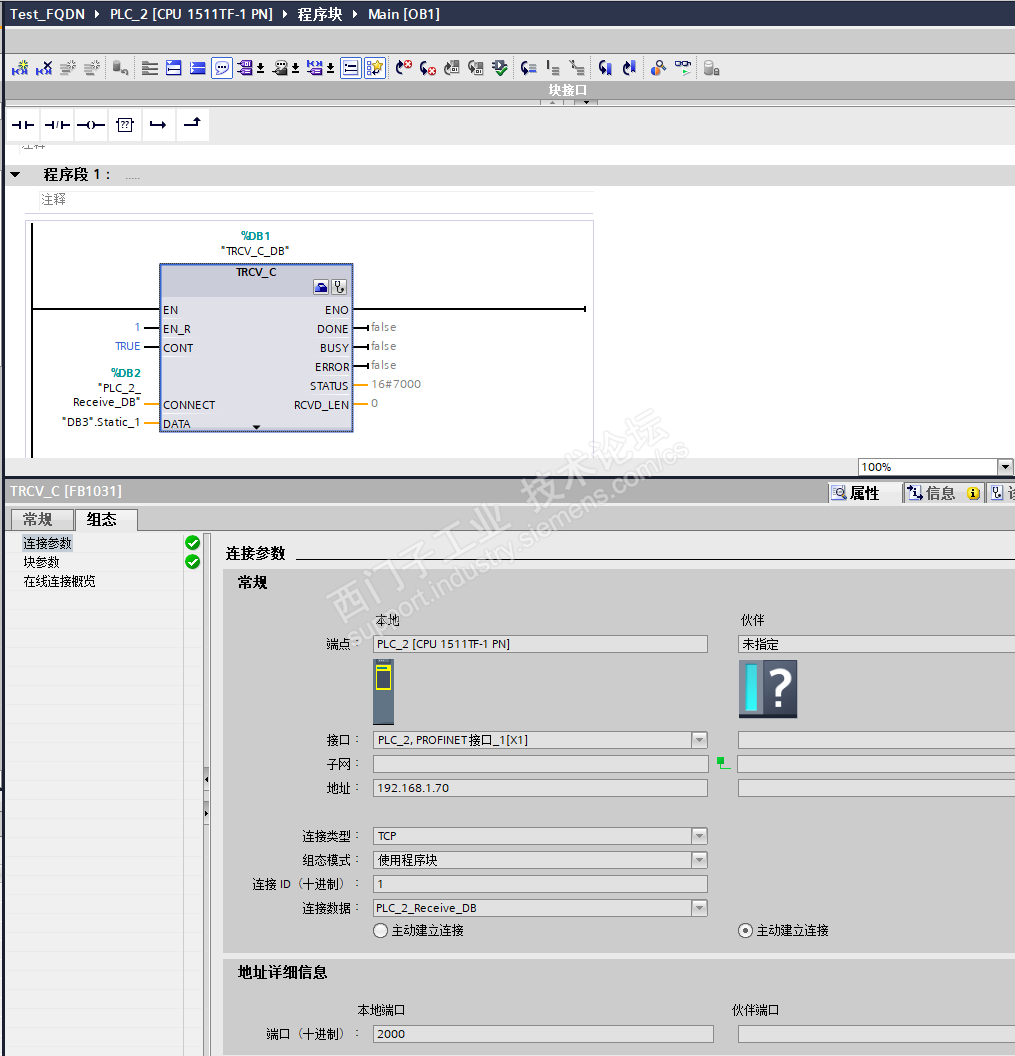Click the Insert network toolbar icon
Image resolution: width=1015 pixels, height=1056 pixels.
20,68
